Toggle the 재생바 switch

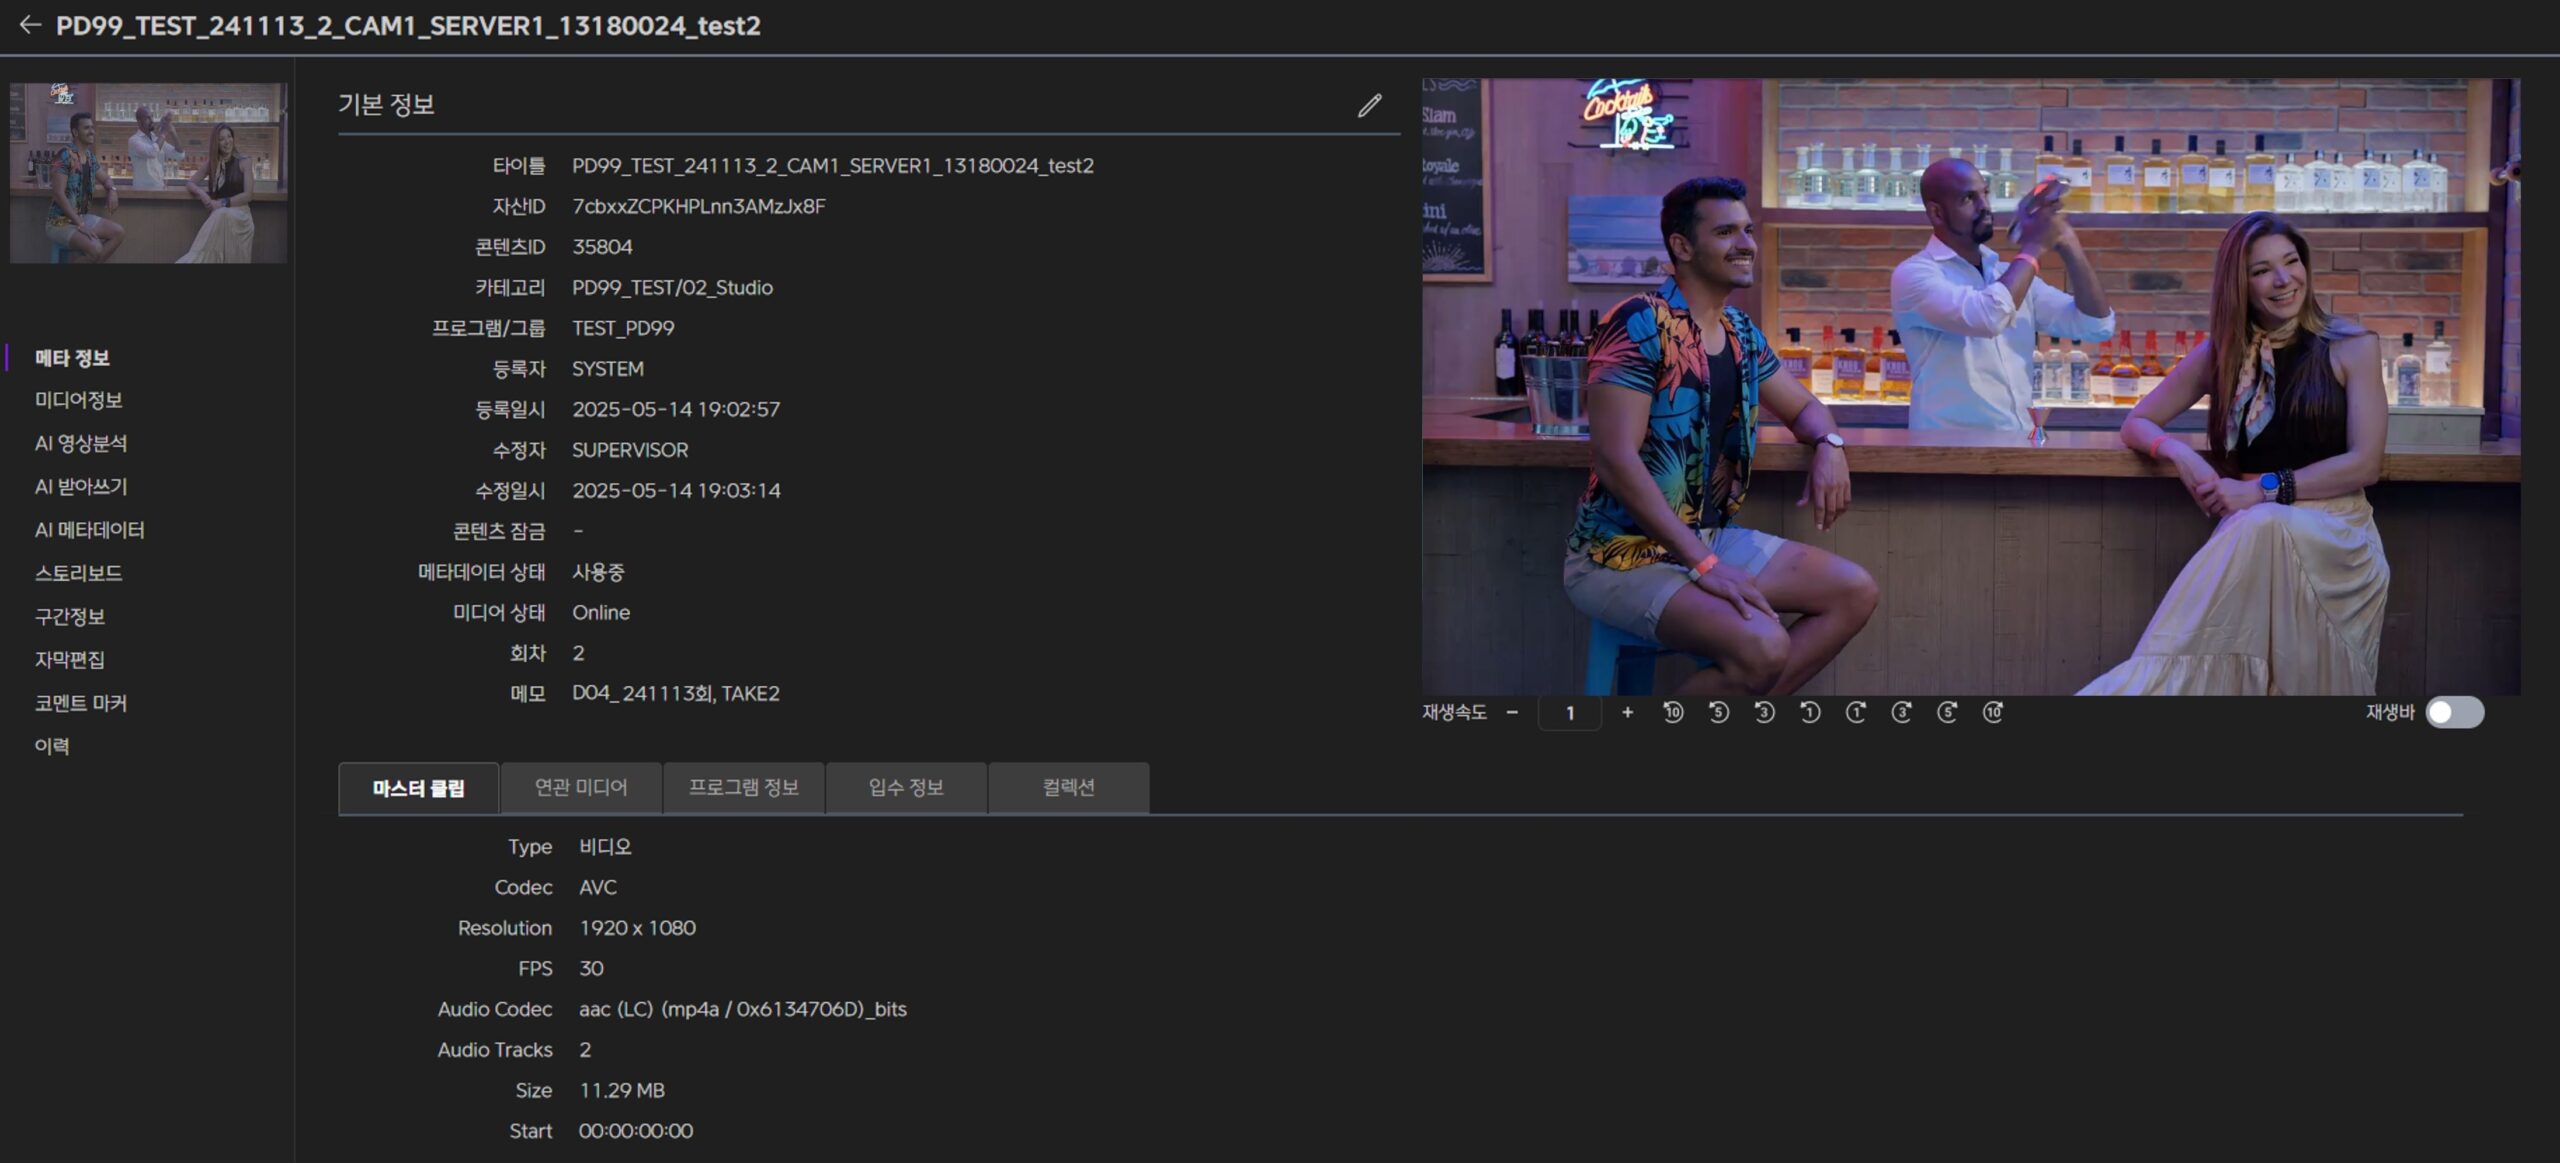[2454, 712]
